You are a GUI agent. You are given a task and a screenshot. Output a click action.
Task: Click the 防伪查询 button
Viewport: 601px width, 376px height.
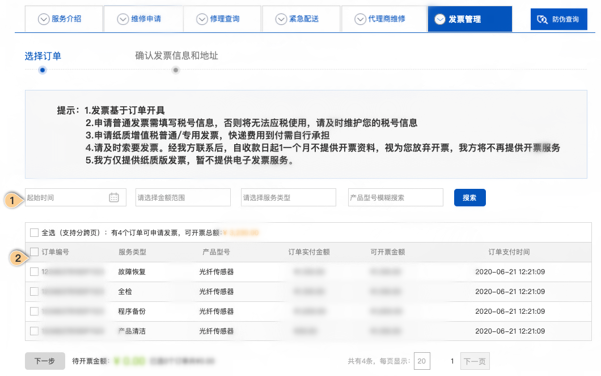pos(559,19)
